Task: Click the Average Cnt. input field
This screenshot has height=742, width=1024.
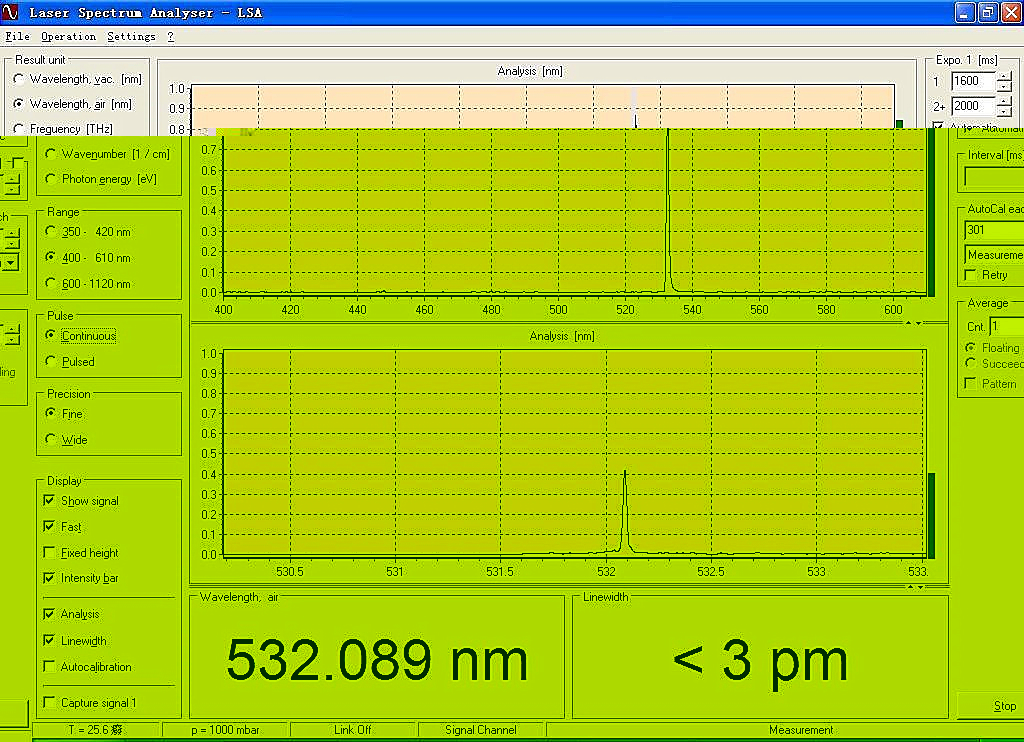Action: tap(1006, 326)
